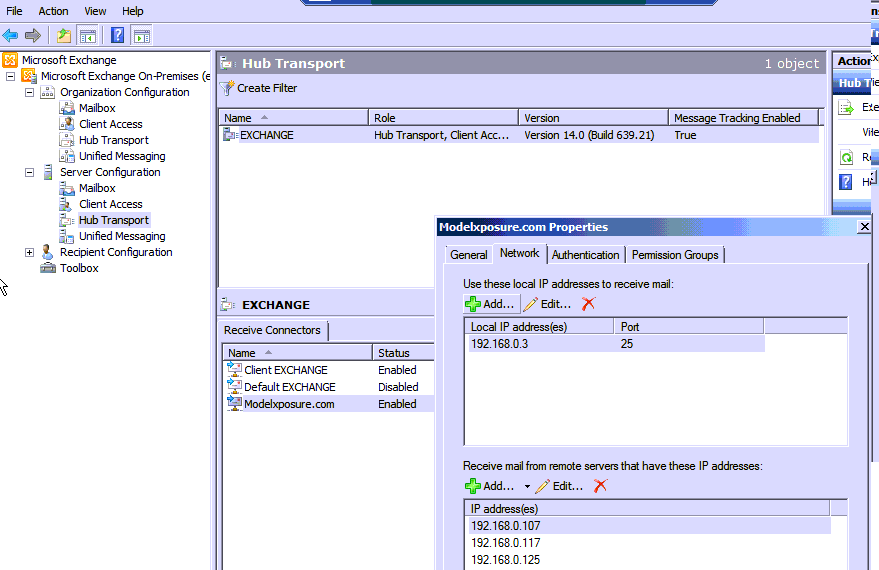Viewport: 879px width, 570px height.
Task: Click the Create Filter link
Action: coord(267,88)
